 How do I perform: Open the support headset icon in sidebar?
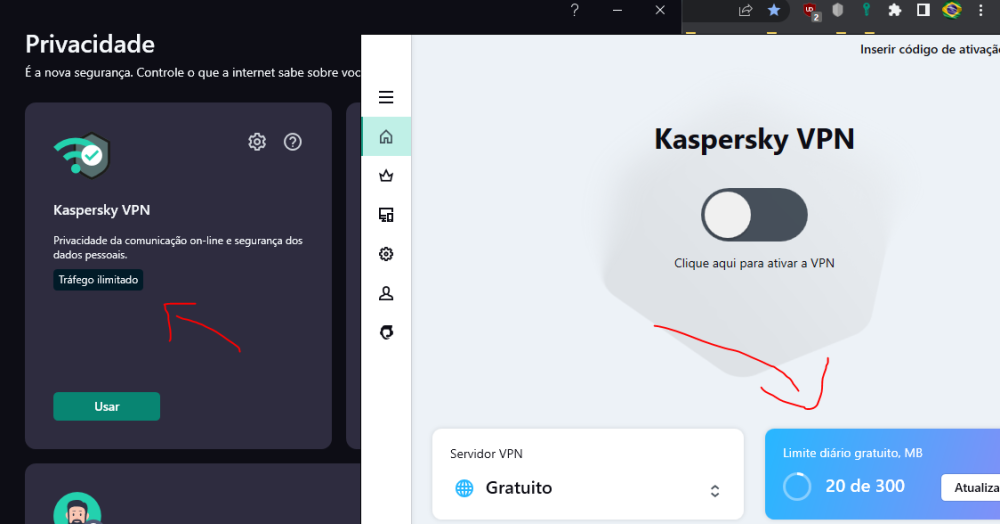click(x=386, y=332)
